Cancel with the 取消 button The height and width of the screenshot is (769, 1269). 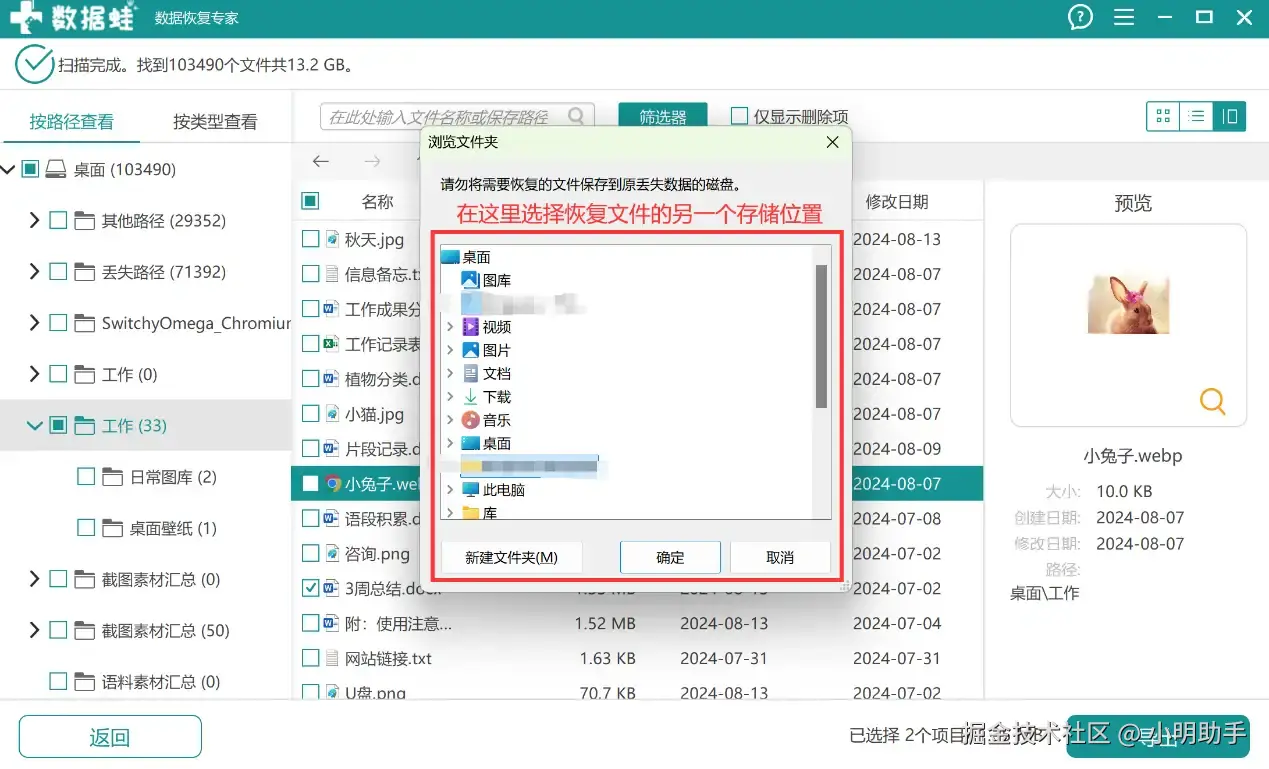(x=780, y=557)
